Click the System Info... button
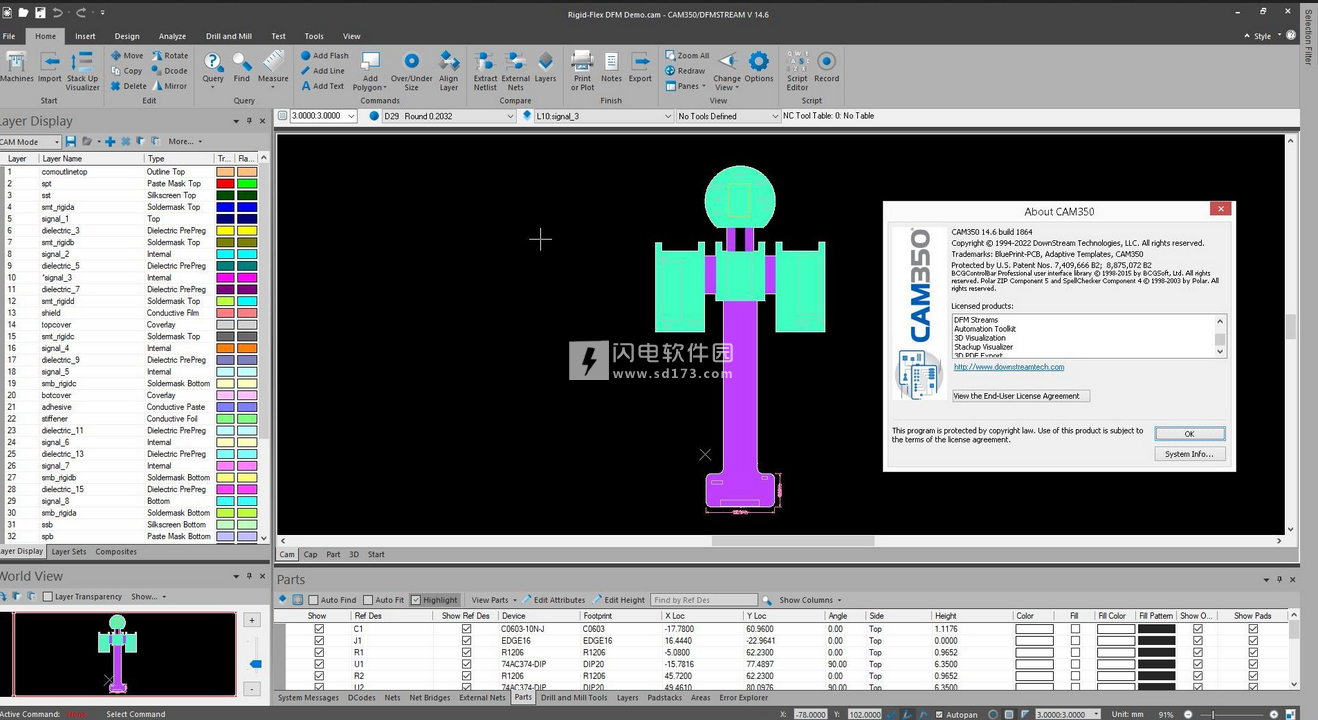Screen dimensions: 1318x720 (x=1189, y=454)
